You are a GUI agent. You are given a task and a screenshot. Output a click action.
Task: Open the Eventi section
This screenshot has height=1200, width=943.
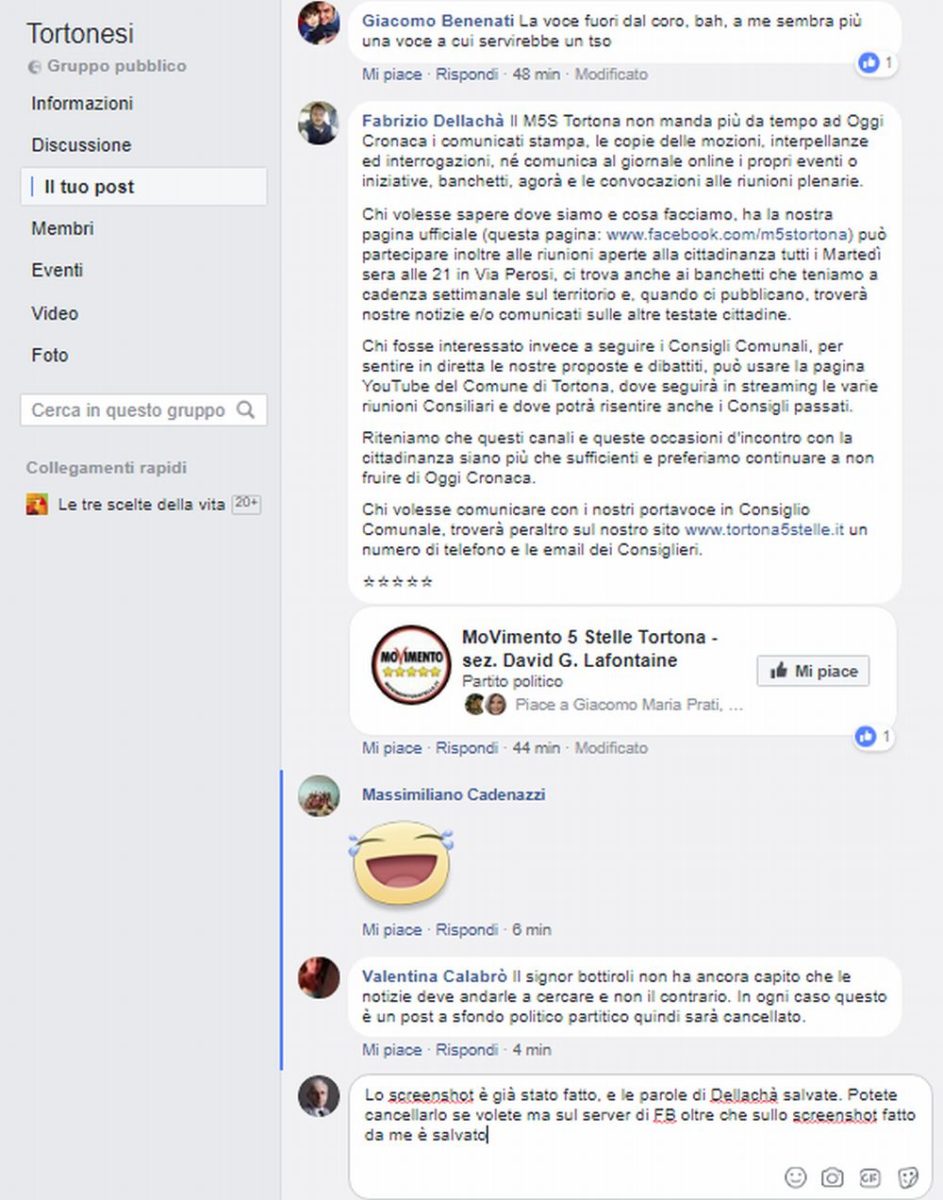[57, 271]
